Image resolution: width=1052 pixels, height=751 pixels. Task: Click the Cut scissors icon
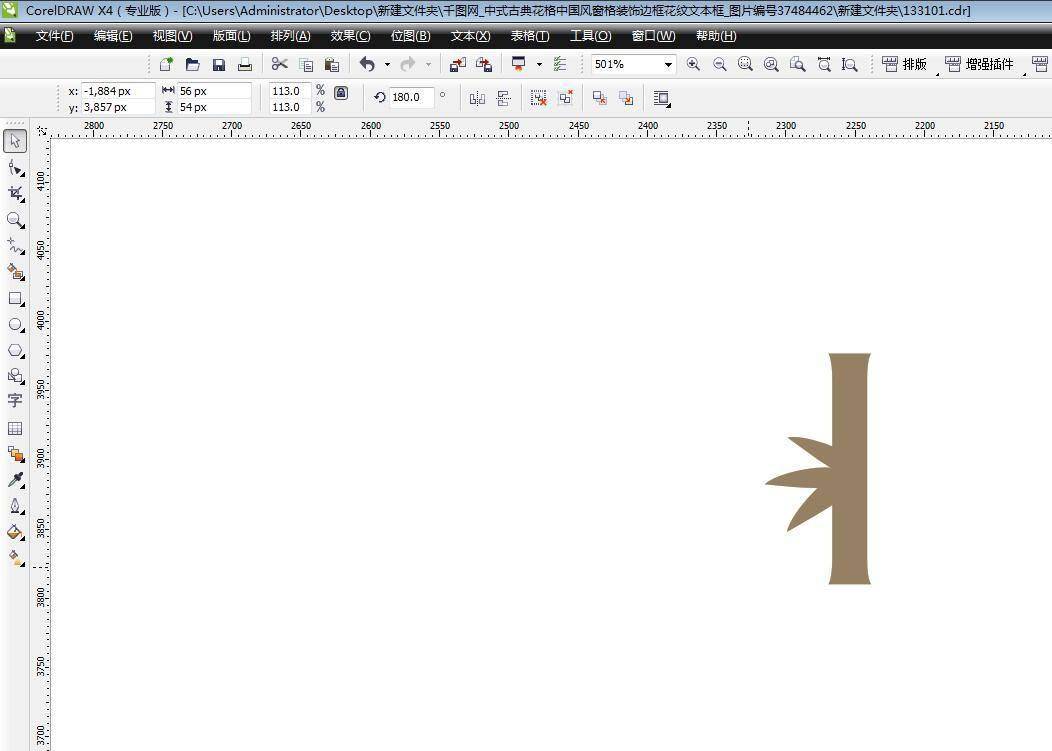pyautogui.click(x=279, y=64)
